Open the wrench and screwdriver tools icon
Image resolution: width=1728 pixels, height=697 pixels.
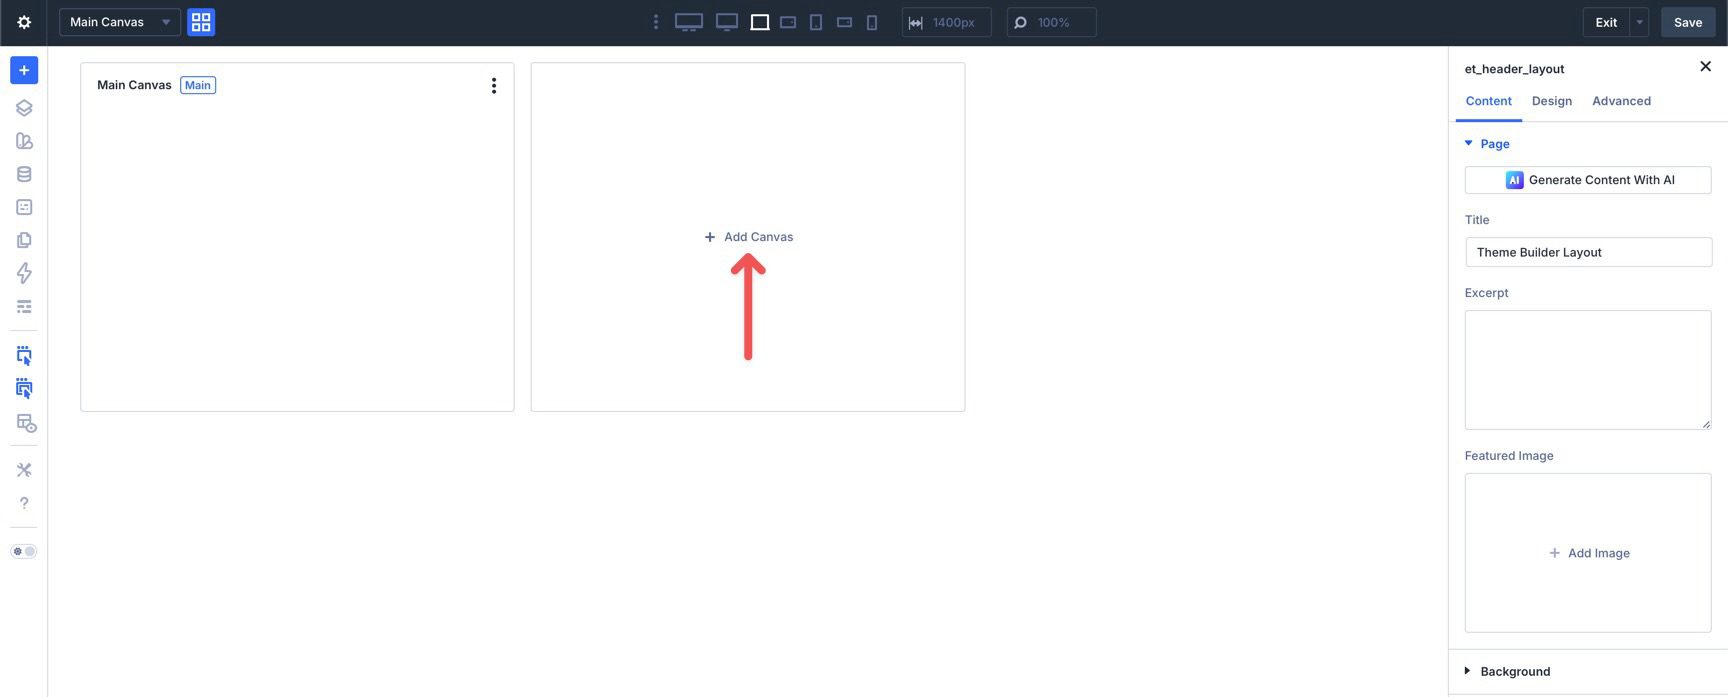pyautogui.click(x=24, y=470)
